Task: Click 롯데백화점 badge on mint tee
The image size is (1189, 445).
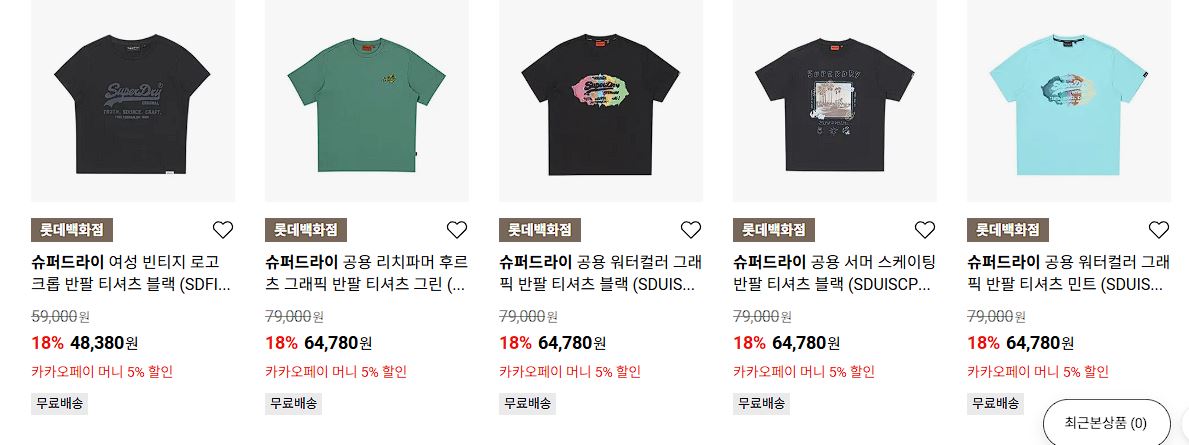Action: (1008, 230)
